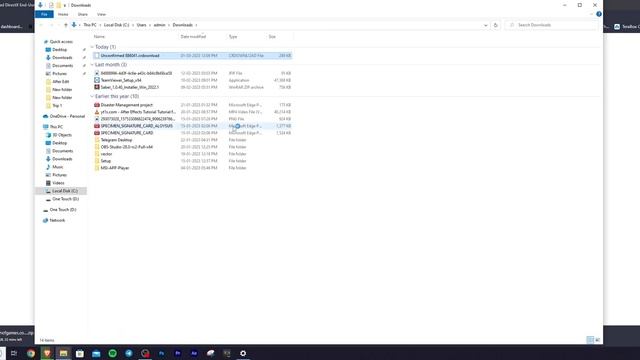This screenshot has height=360, width=640.
Task: Collapse the 'Last month (3)' file group
Action: click(92, 64)
